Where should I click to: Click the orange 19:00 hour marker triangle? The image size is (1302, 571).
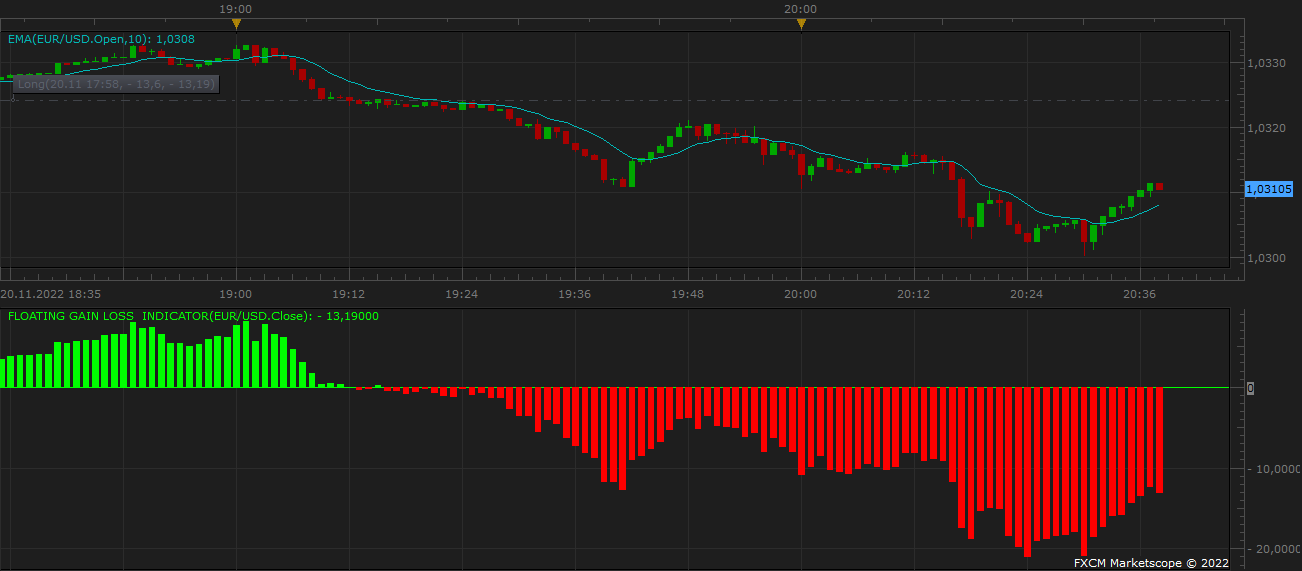tap(236, 23)
